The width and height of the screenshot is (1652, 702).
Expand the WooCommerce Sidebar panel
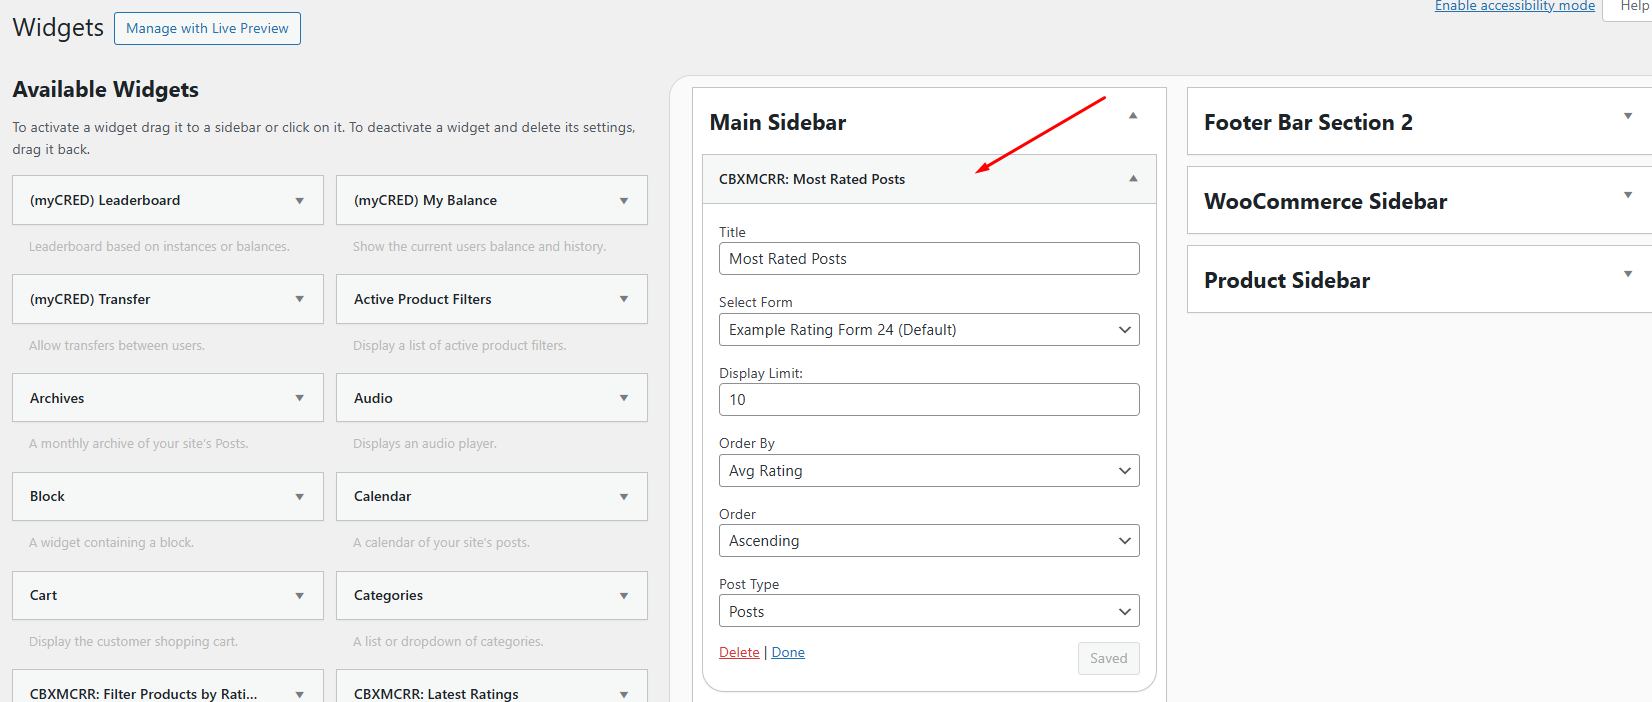1627,195
